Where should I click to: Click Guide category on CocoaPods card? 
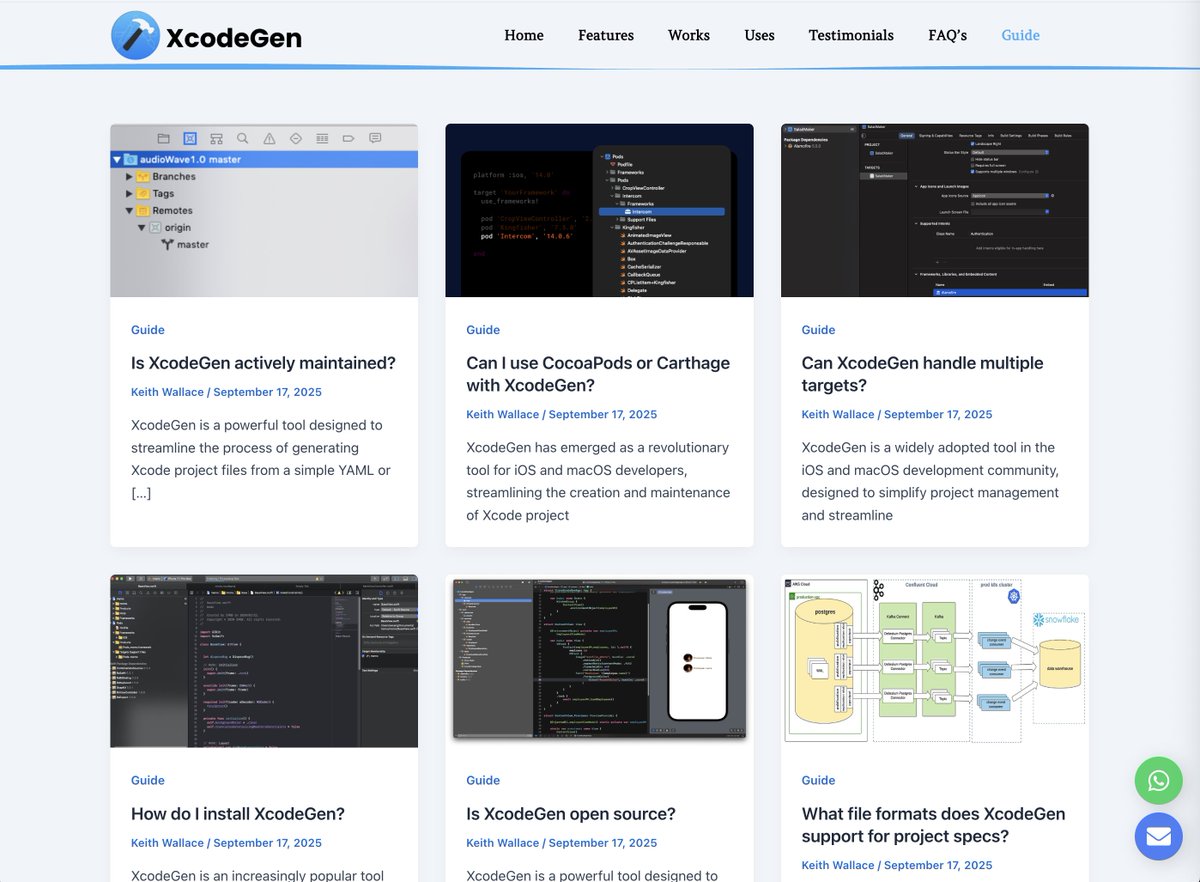pos(483,330)
